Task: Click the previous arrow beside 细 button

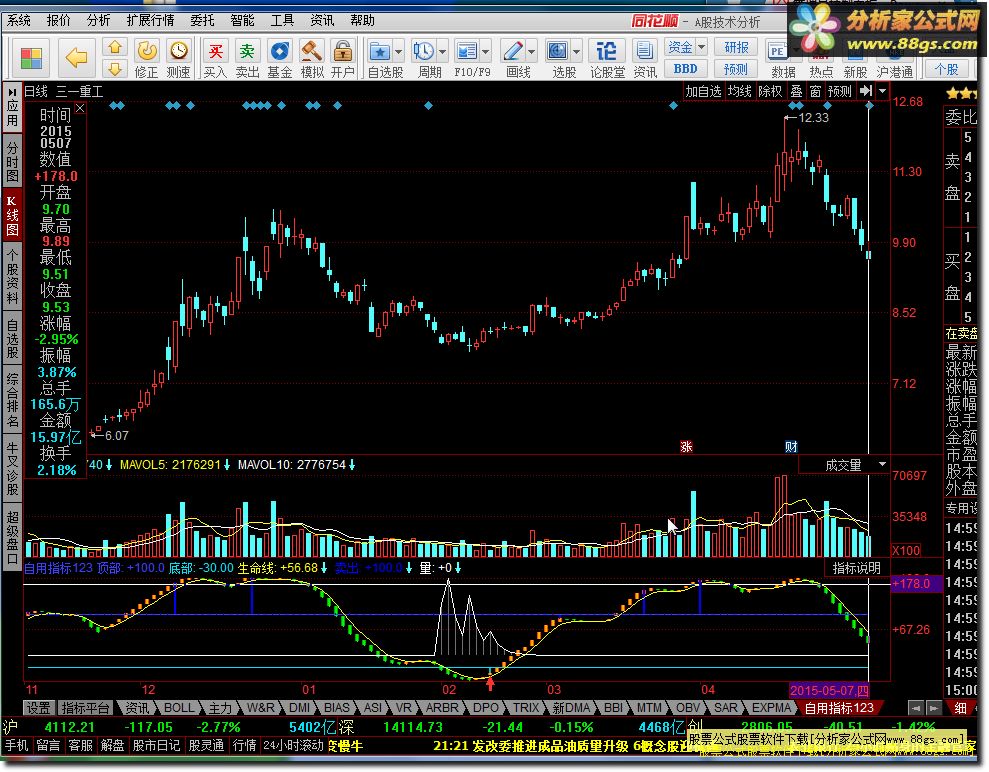Action: (916, 708)
